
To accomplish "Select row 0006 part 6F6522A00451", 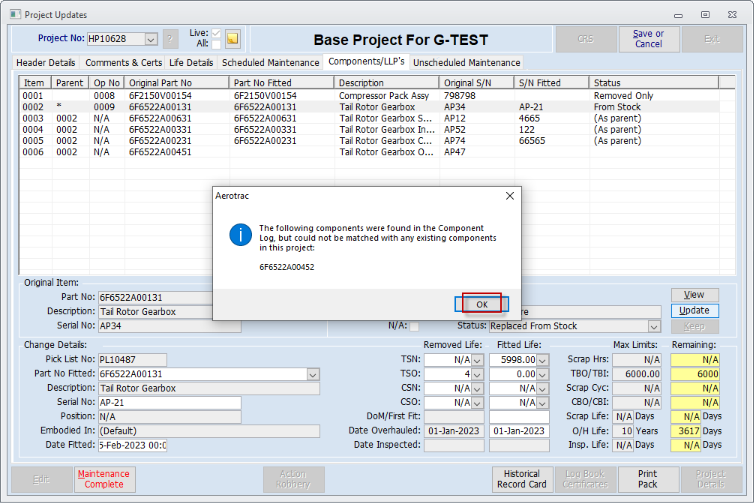I will click(x=369, y=152).
